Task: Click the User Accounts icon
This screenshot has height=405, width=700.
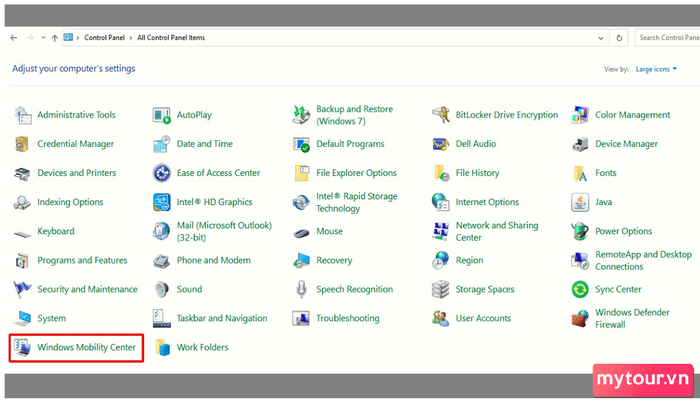Action: (x=441, y=318)
